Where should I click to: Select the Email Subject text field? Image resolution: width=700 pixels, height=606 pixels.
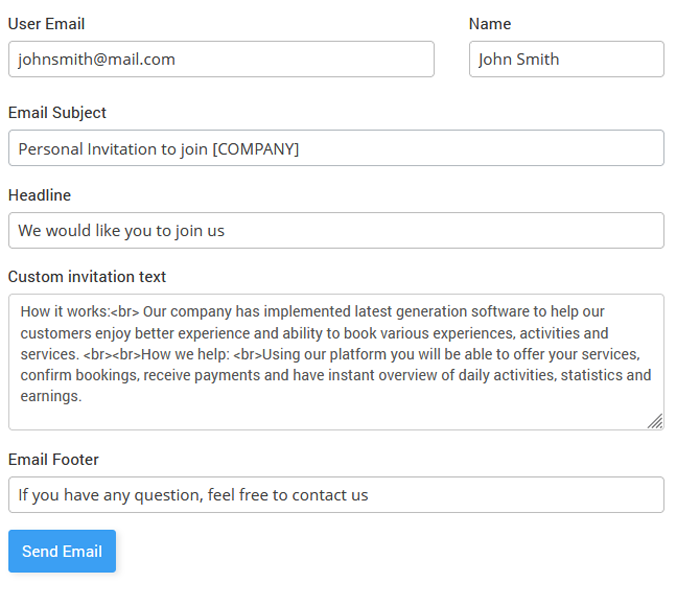(336, 148)
